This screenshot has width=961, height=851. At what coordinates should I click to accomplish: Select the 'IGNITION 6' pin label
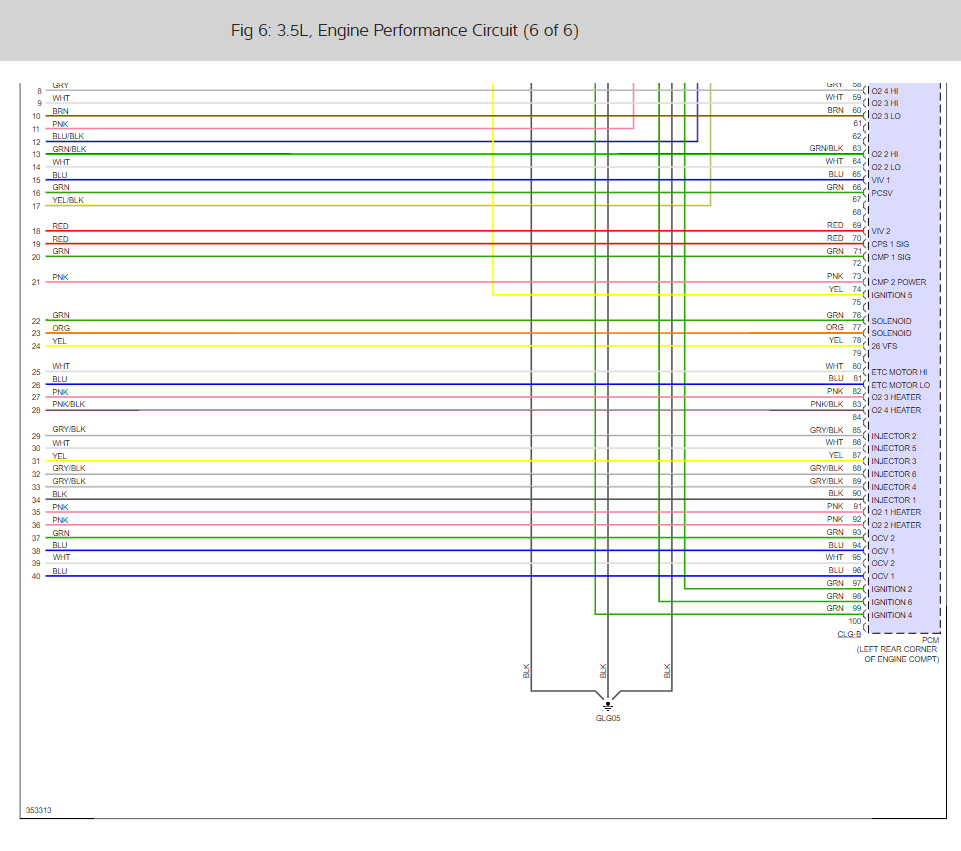(x=892, y=602)
